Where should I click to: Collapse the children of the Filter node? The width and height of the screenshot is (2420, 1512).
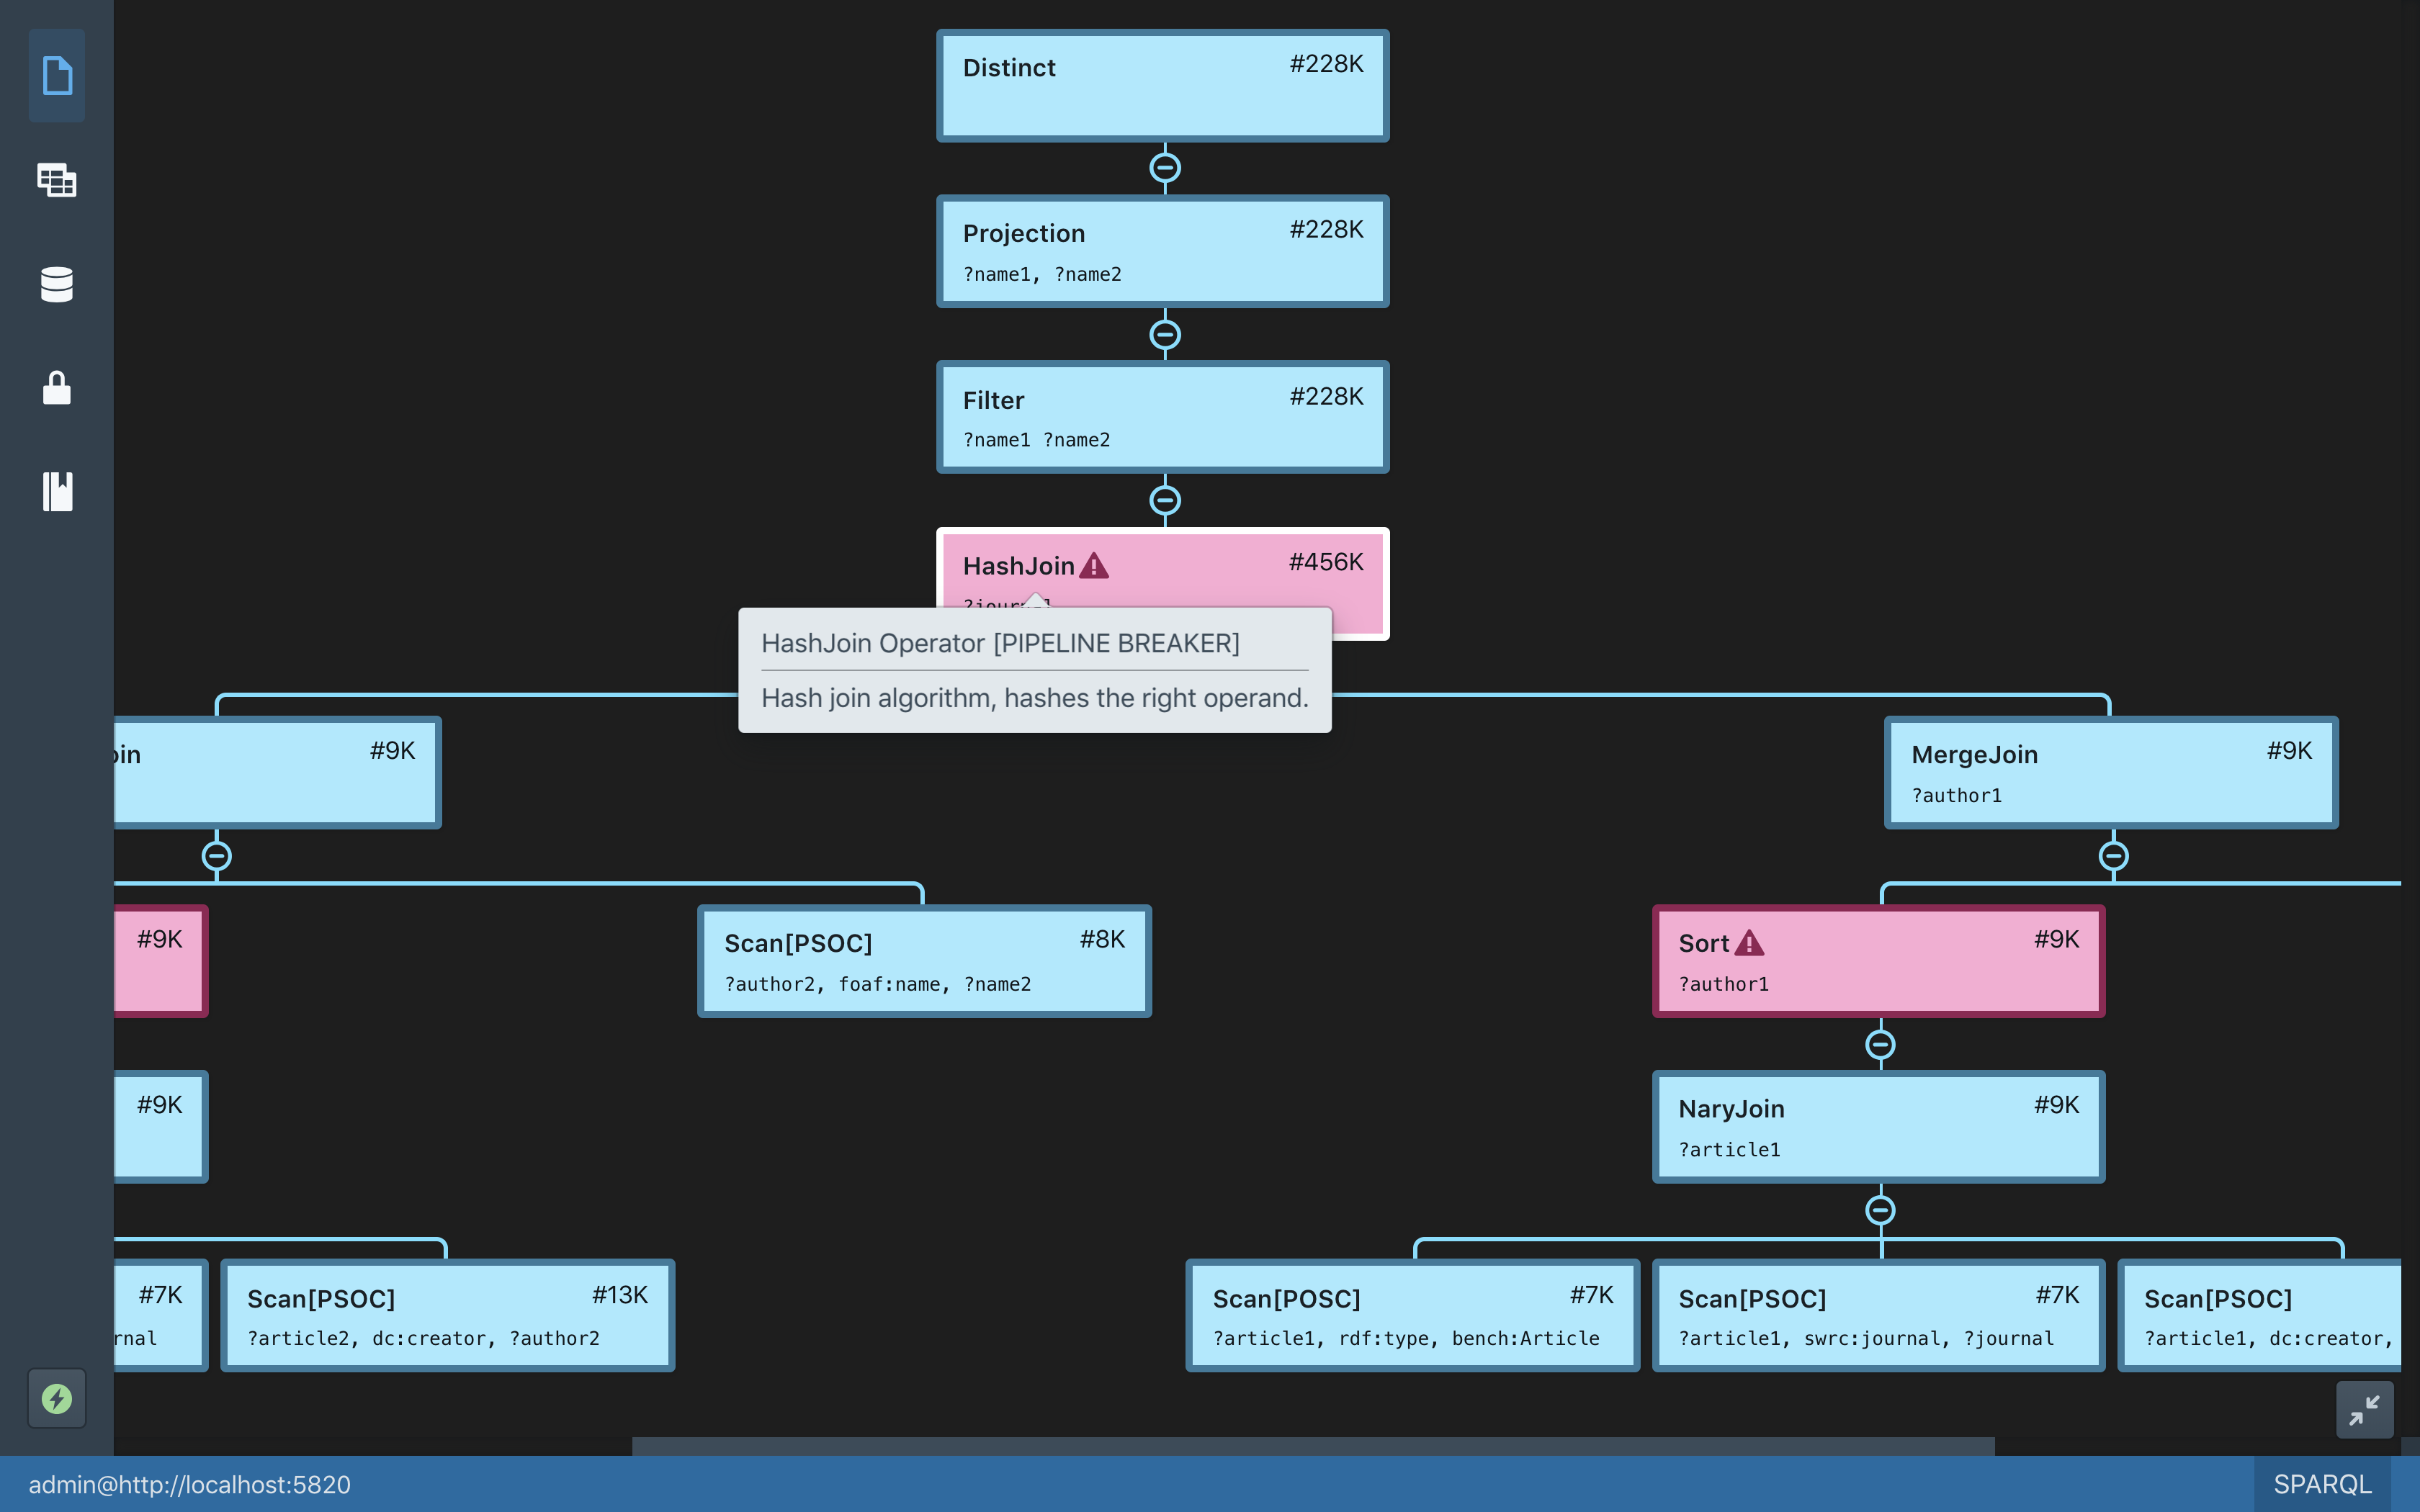[x=1164, y=500]
